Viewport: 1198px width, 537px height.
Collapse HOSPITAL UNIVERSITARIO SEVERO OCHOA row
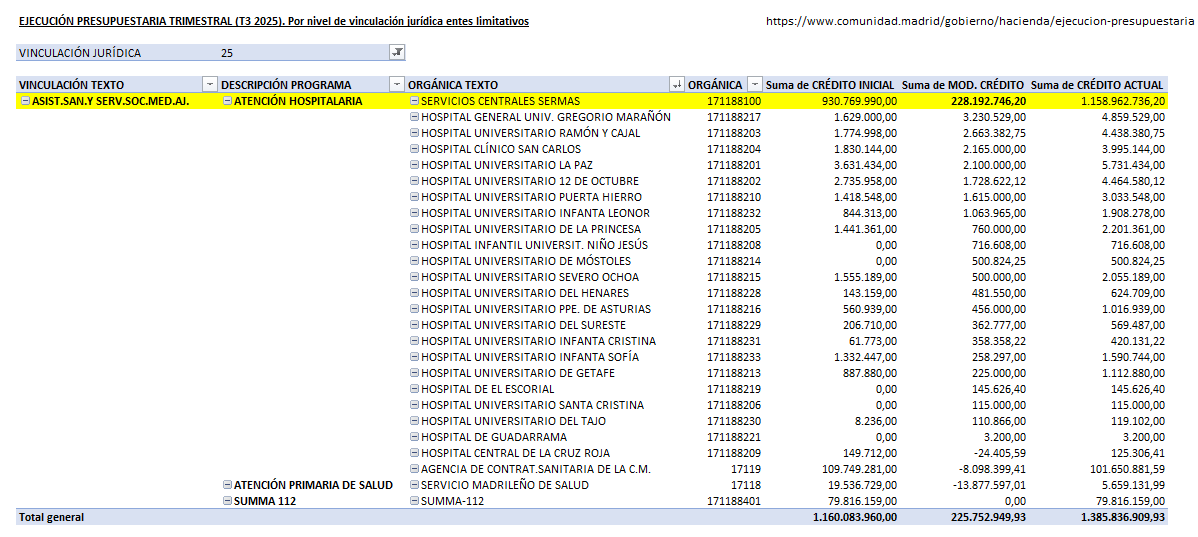[414, 277]
